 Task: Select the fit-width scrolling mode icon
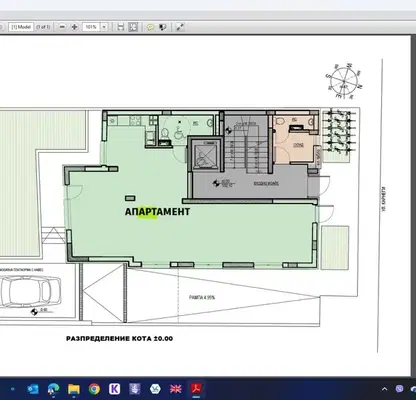(x=121, y=27)
